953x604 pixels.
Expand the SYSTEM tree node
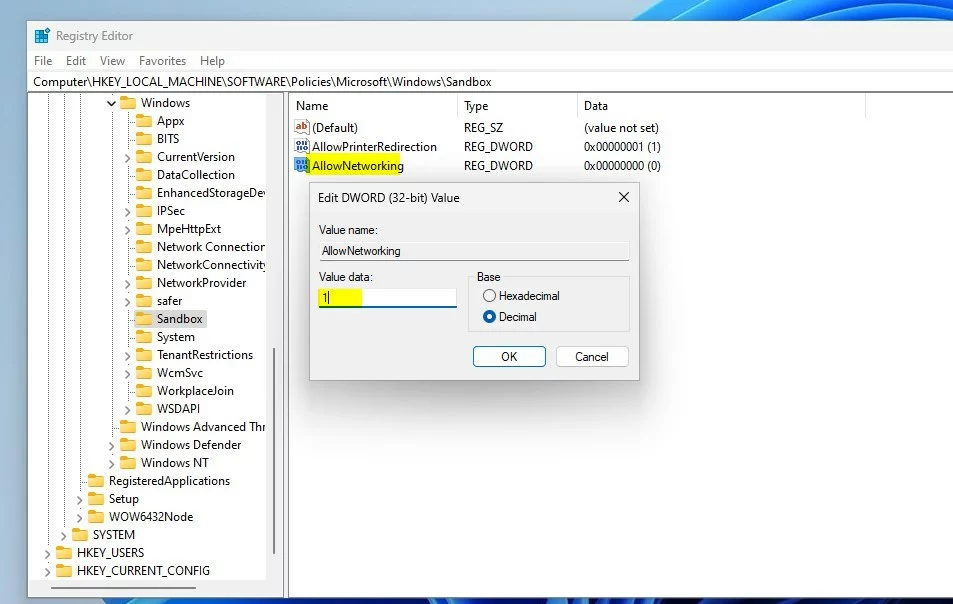coord(63,535)
